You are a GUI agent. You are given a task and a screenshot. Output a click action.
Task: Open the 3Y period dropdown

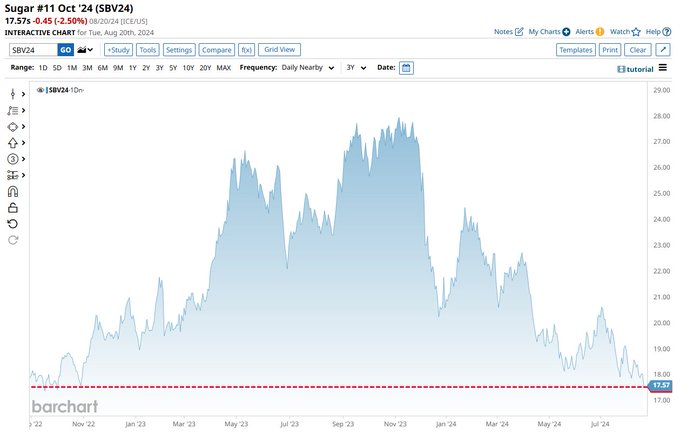[x=356, y=68]
